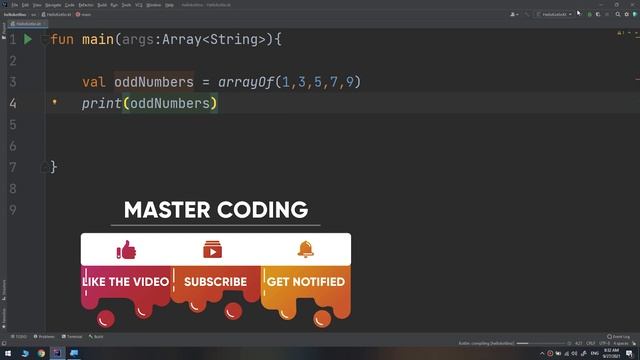
Task: Open the Help menu
Action: click(x=169, y=5)
